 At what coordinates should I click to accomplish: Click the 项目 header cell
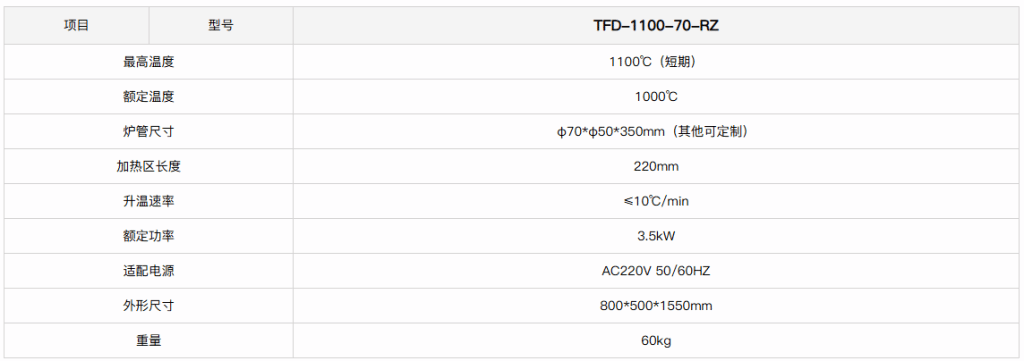[x=77, y=26]
